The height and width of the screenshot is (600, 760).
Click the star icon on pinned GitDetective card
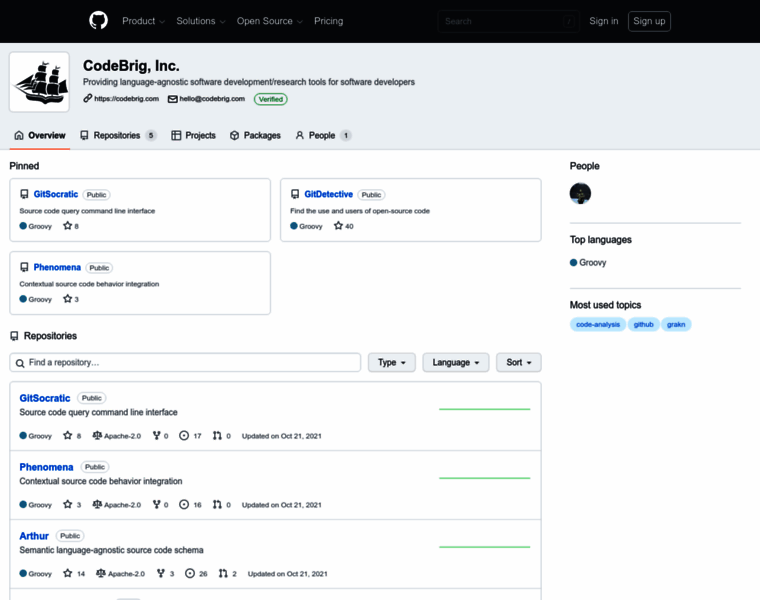(x=338, y=226)
